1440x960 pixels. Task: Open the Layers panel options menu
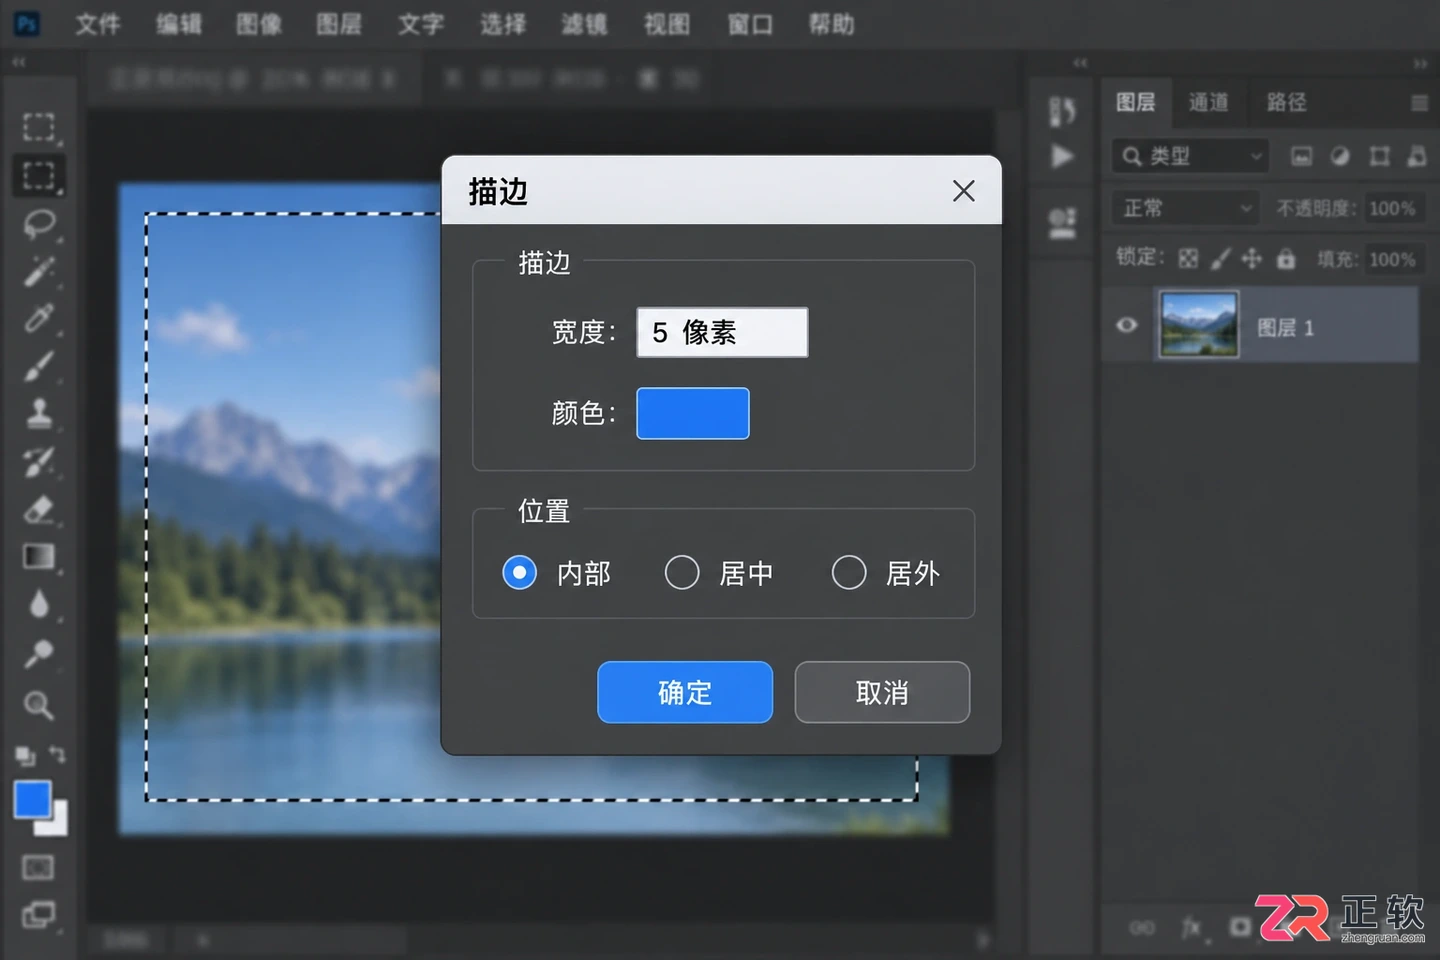(1419, 103)
